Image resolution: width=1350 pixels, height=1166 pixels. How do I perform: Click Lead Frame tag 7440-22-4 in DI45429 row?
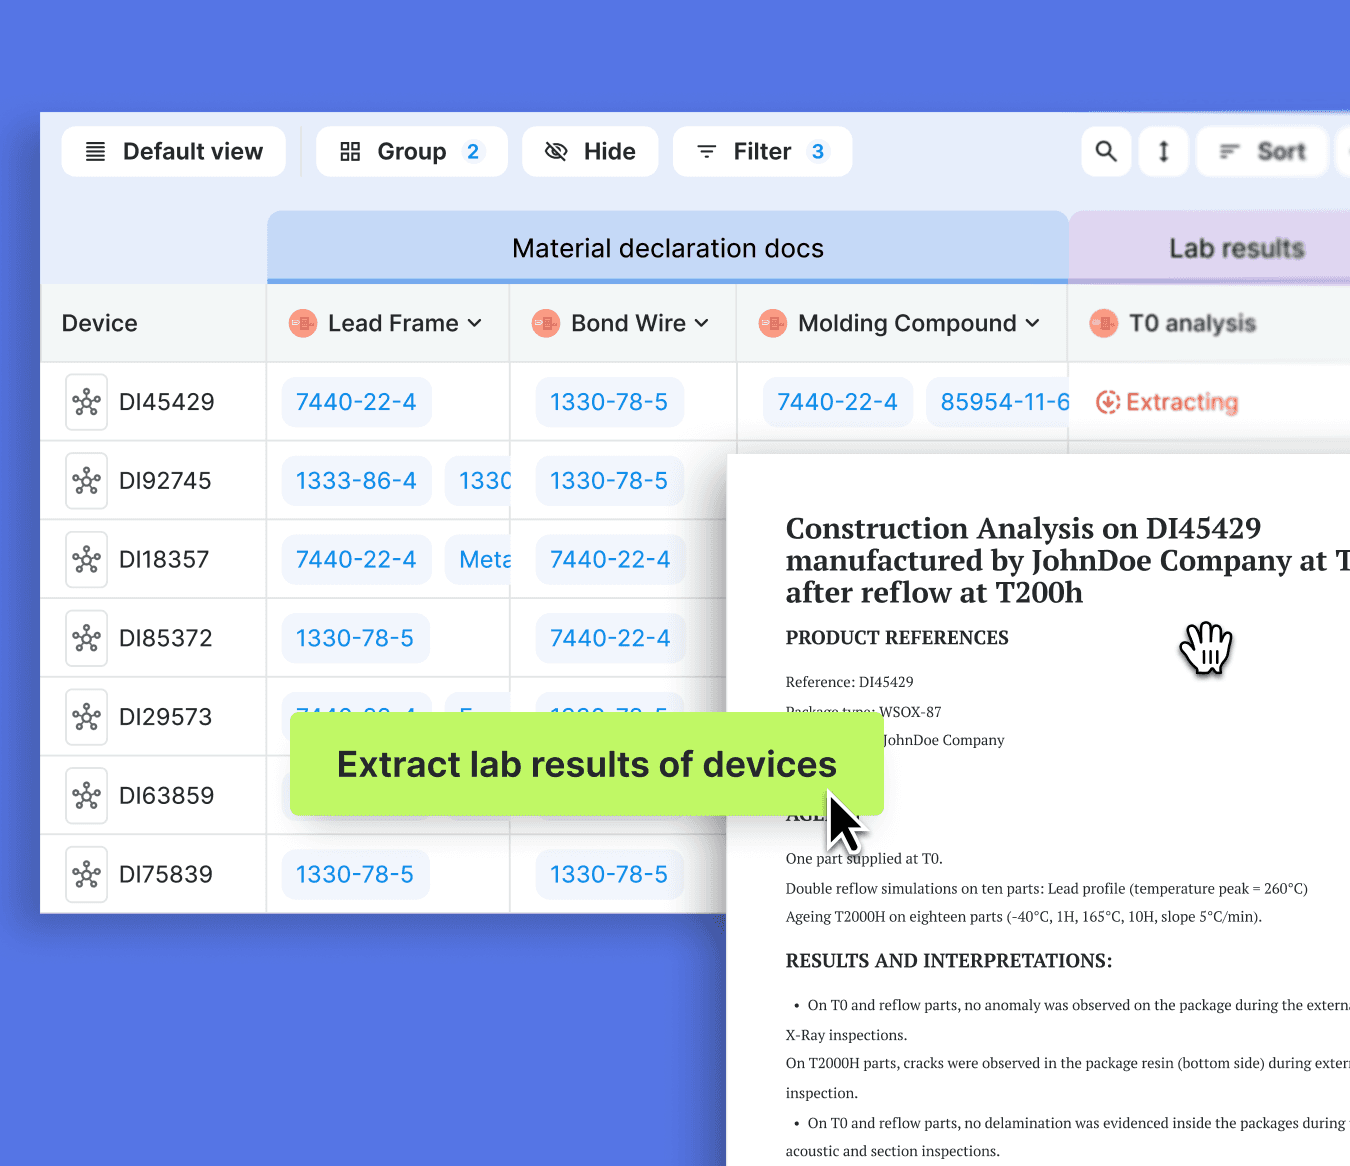point(356,402)
